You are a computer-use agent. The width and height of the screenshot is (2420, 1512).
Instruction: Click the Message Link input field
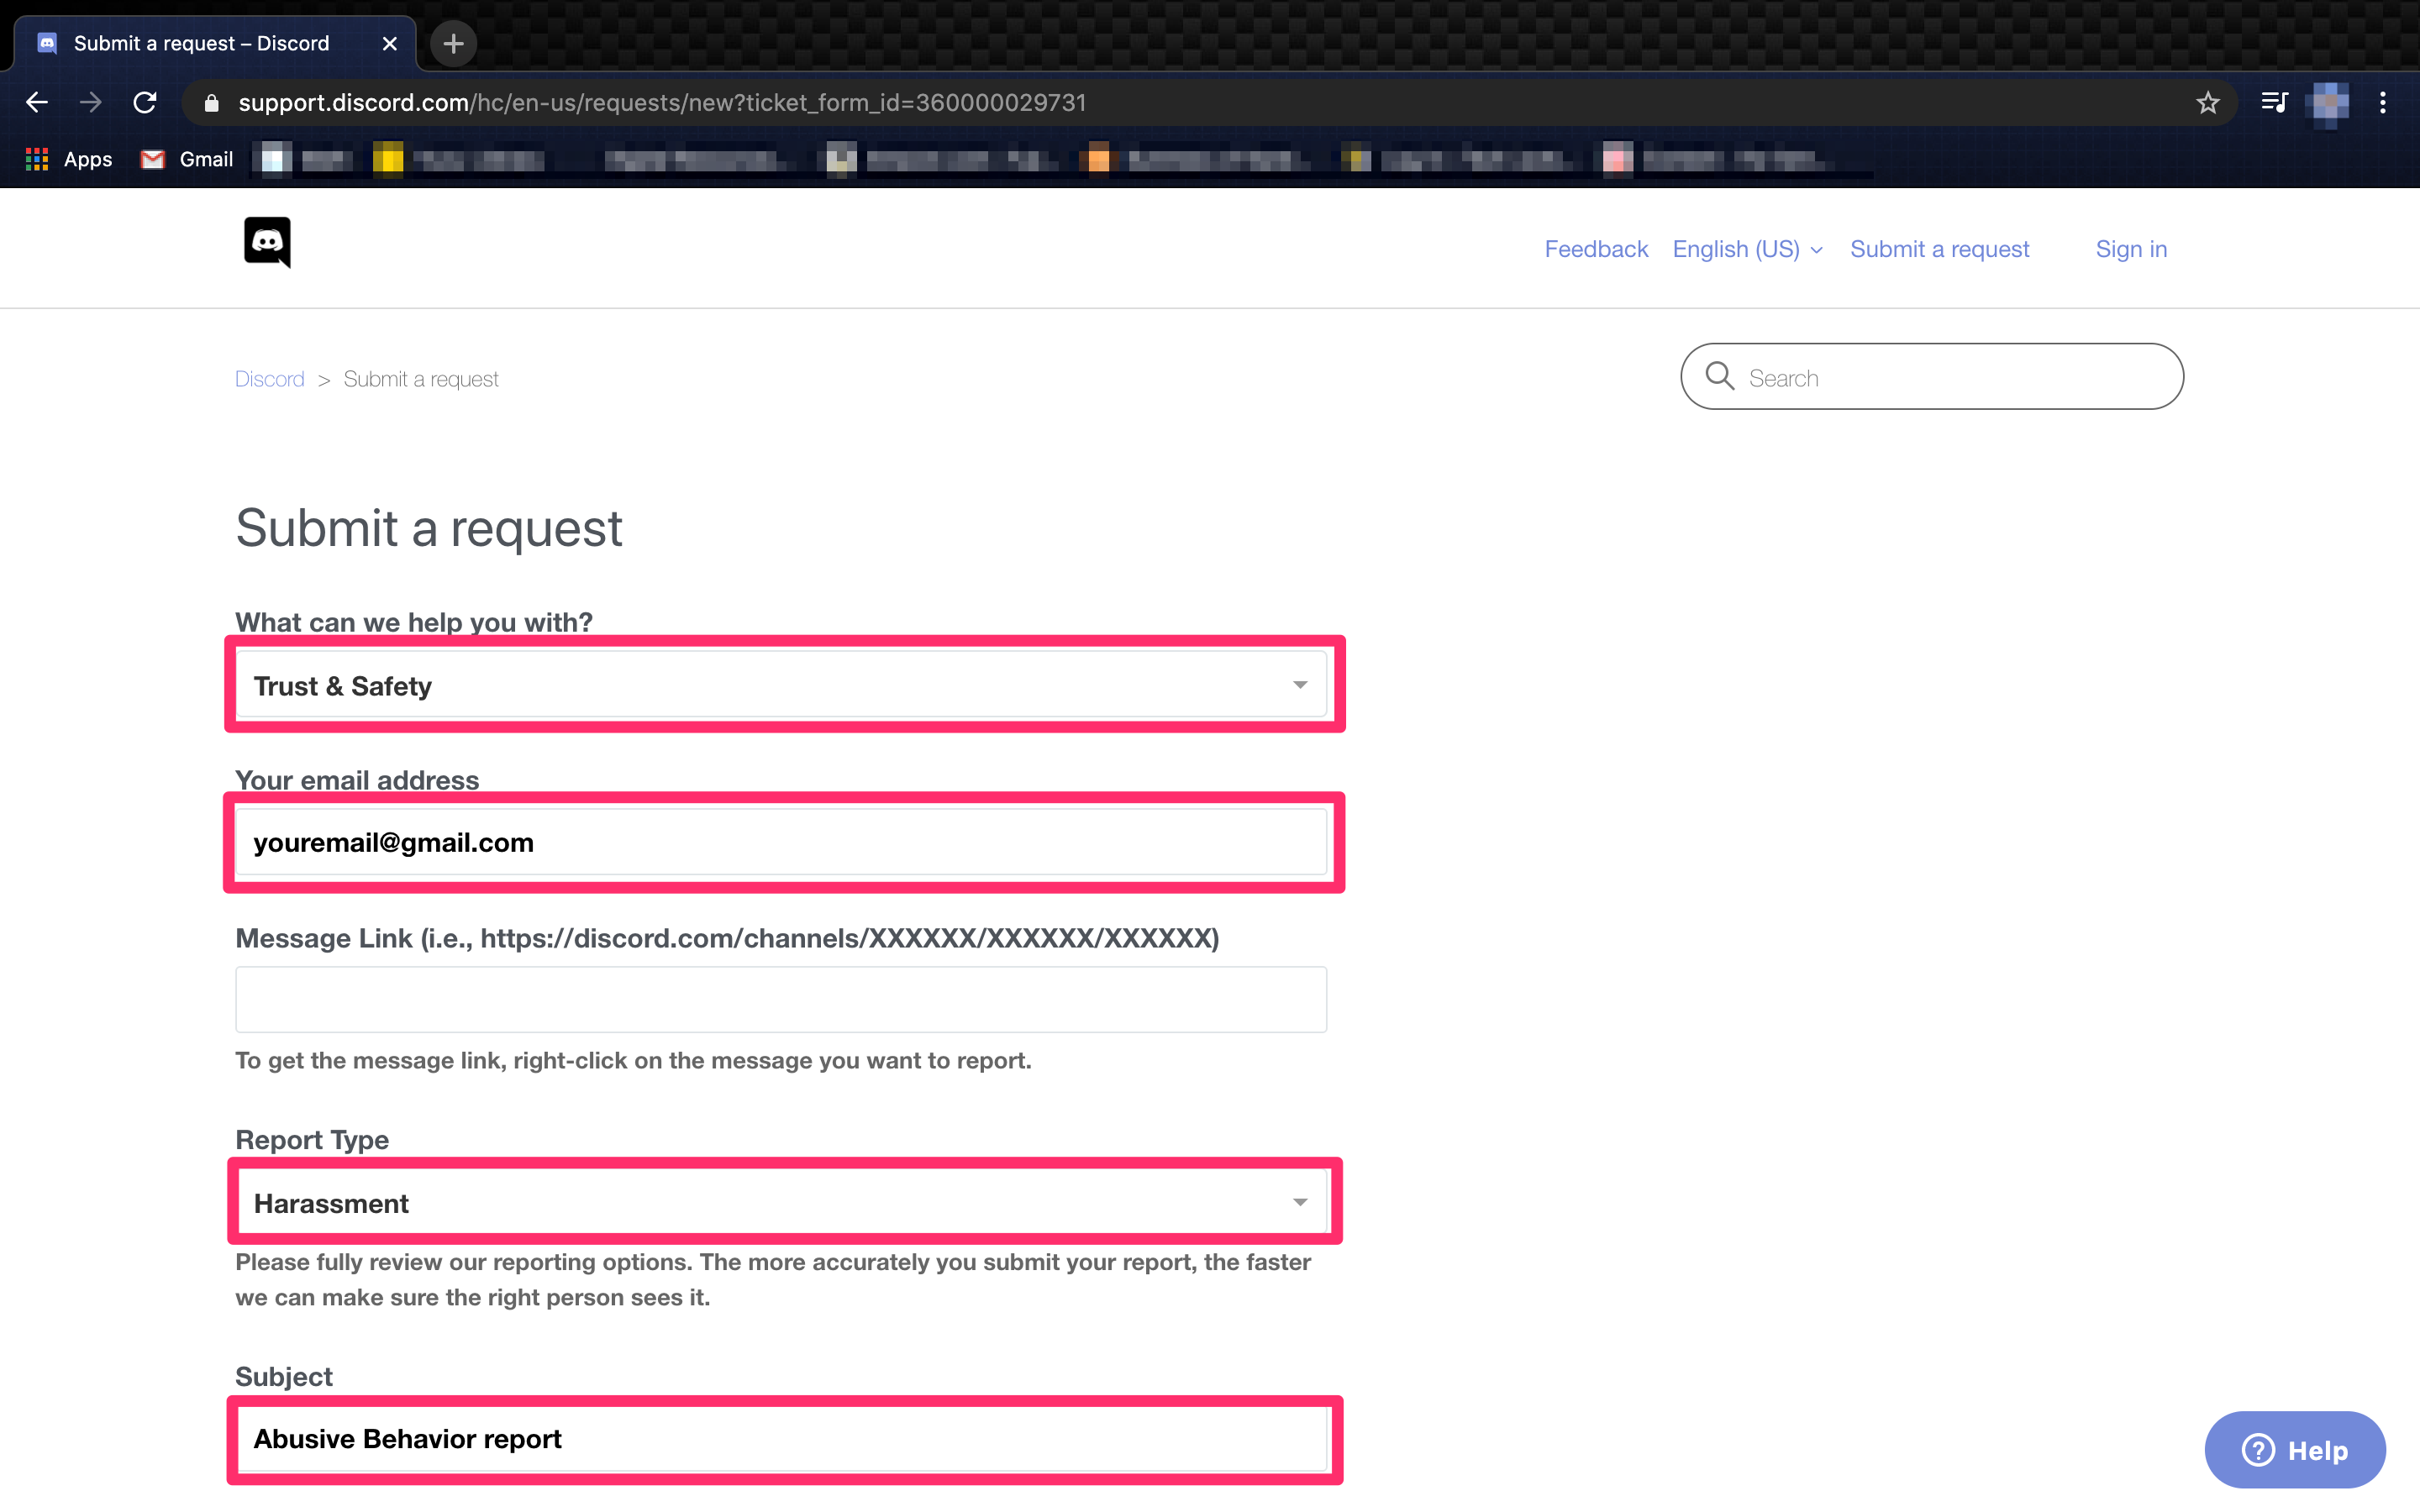[x=780, y=999]
